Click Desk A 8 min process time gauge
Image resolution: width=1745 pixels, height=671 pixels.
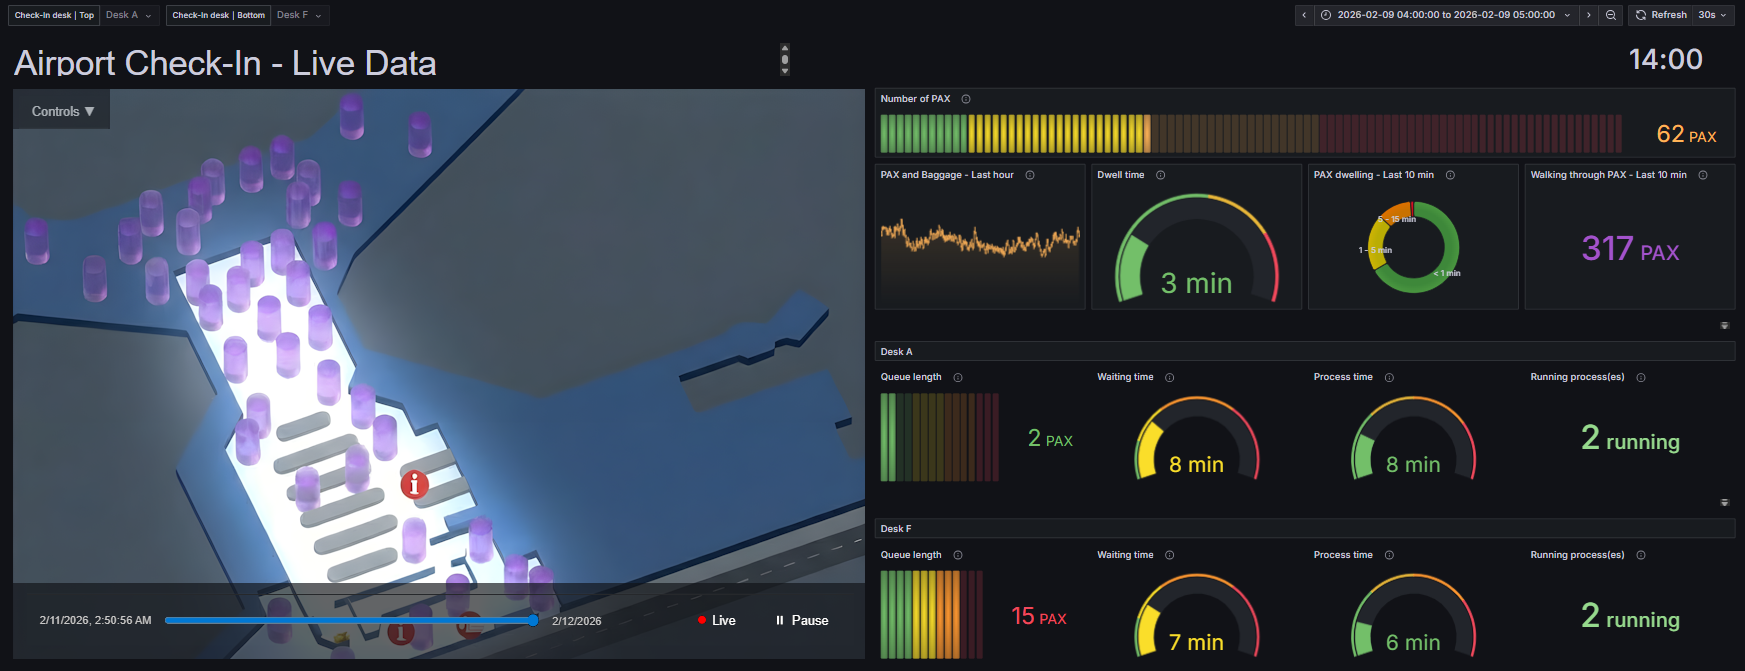1413,440
